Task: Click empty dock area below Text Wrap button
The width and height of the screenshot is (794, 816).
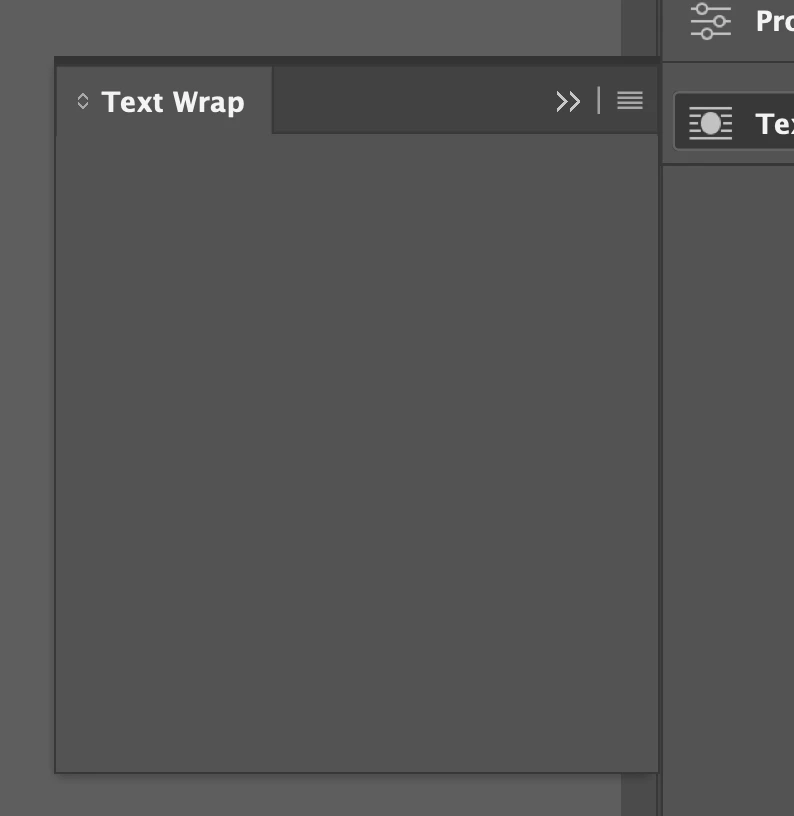Action: tap(728, 489)
